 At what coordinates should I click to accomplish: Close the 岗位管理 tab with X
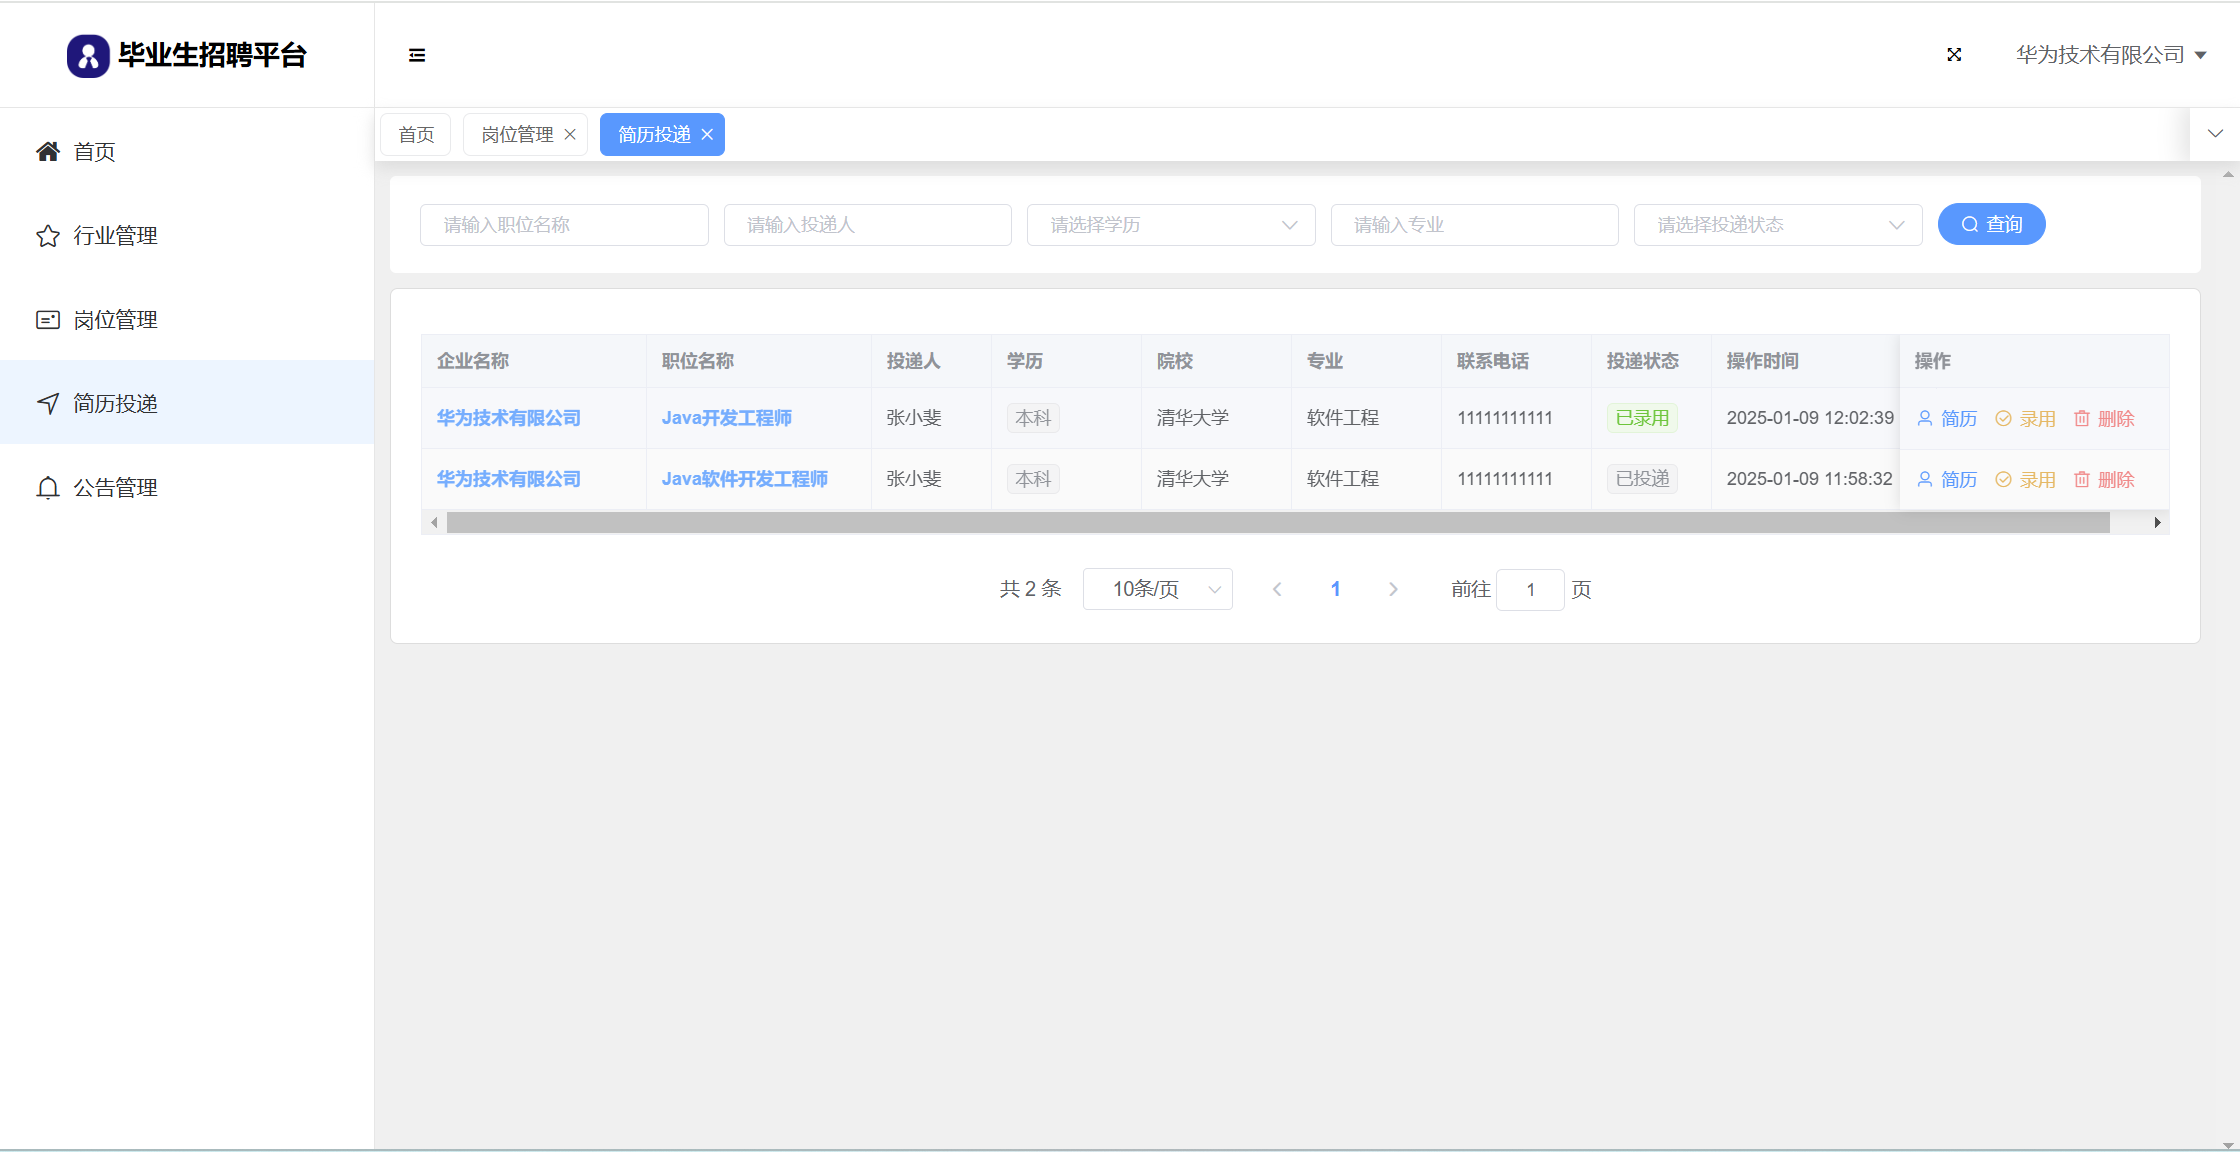point(570,135)
